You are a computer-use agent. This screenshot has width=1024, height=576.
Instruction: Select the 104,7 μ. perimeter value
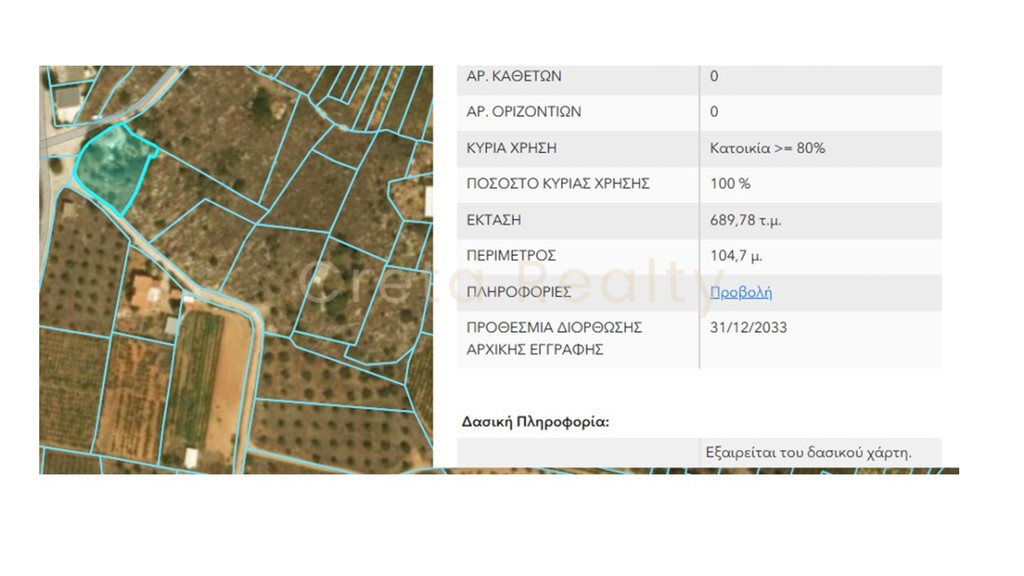pos(736,255)
